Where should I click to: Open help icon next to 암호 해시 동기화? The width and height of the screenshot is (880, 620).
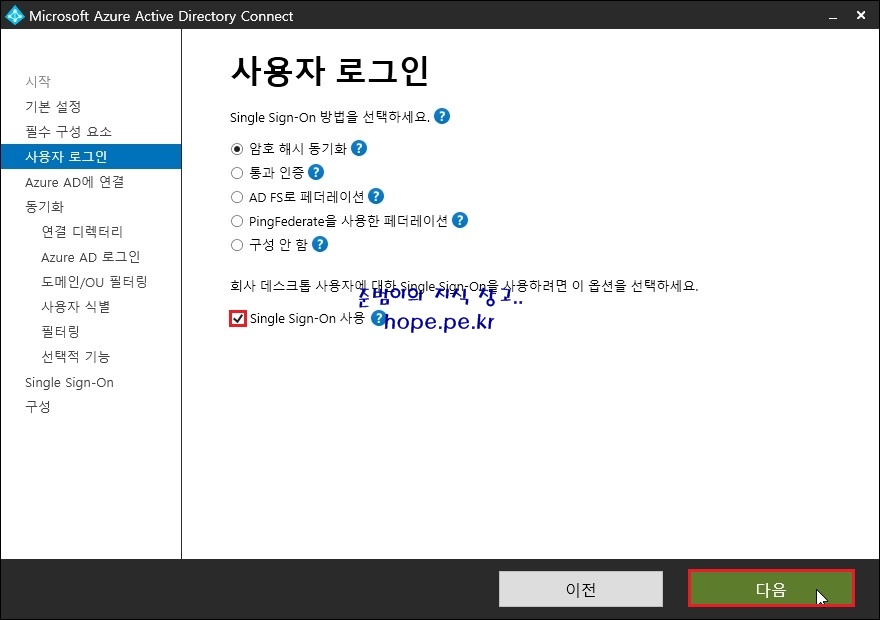(x=359, y=148)
